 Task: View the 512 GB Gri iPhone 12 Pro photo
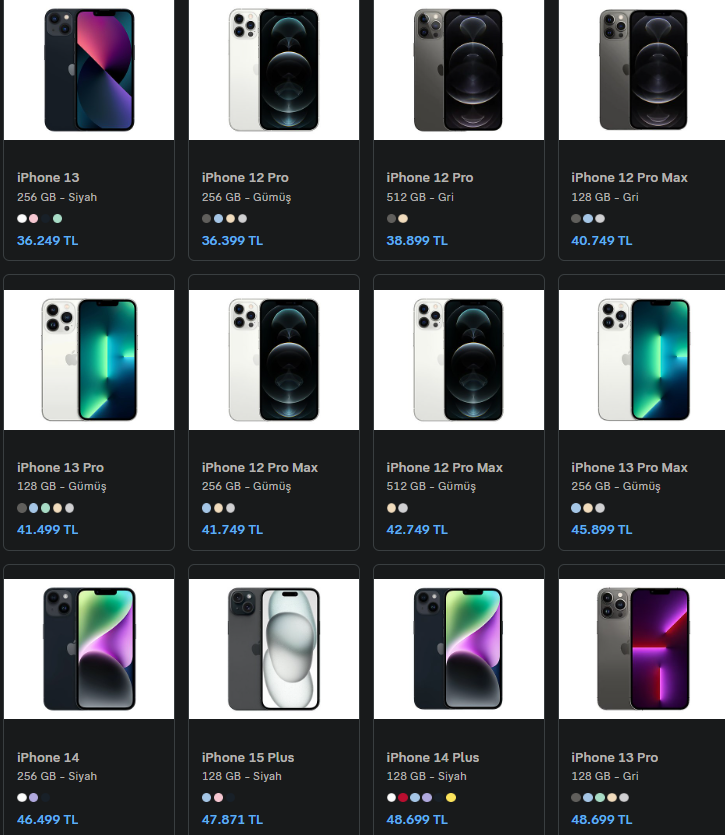tap(459, 70)
